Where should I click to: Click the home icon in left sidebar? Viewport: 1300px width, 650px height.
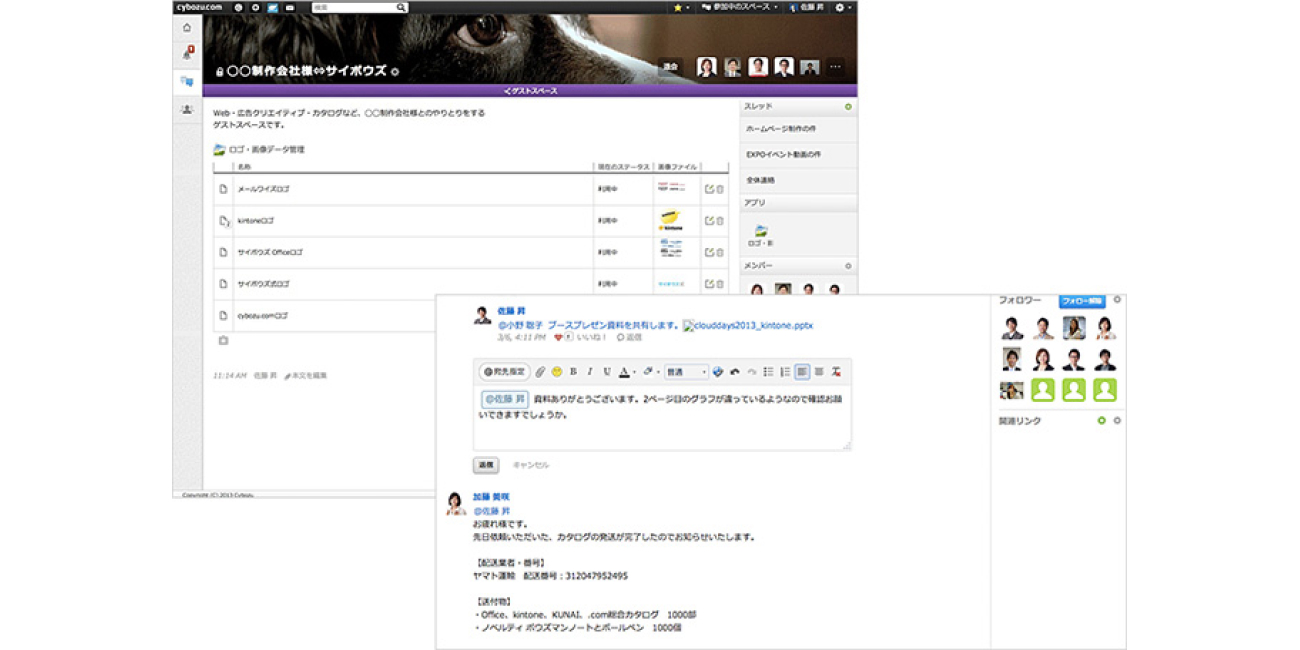click(x=187, y=28)
